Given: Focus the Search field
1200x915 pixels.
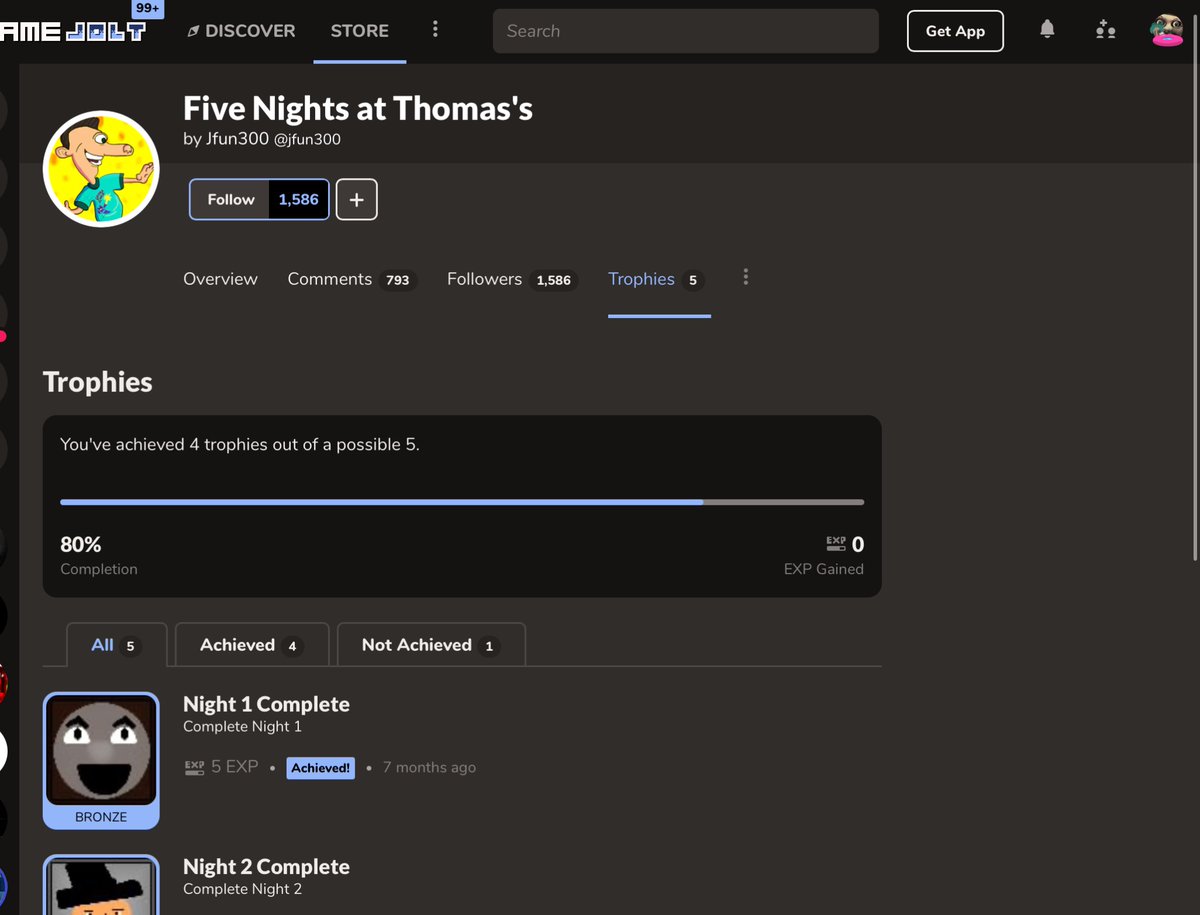Looking at the screenshot, I should (x=686, y=31).
